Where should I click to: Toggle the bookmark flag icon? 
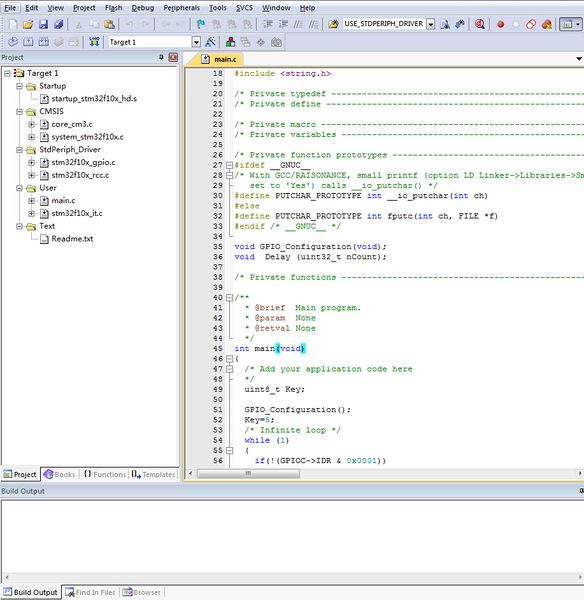click(201, 24)
